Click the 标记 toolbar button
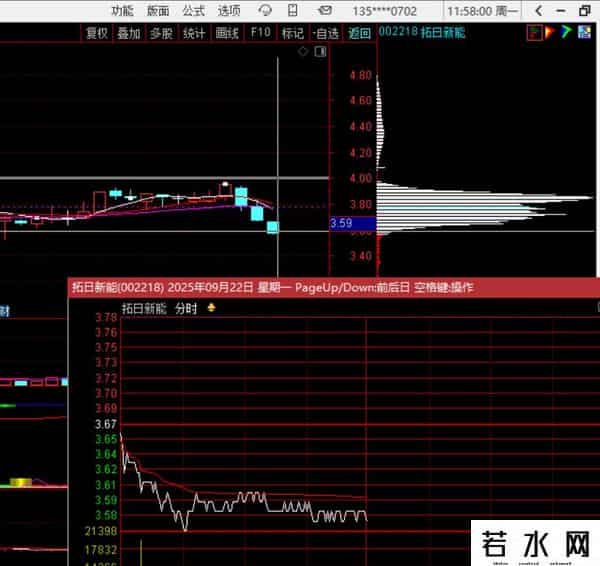This screenshot has width=600, height=566. (293, 33)
